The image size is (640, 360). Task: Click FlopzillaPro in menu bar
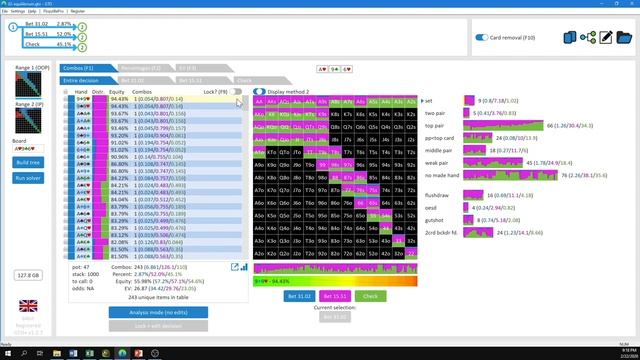coord(53,11)
